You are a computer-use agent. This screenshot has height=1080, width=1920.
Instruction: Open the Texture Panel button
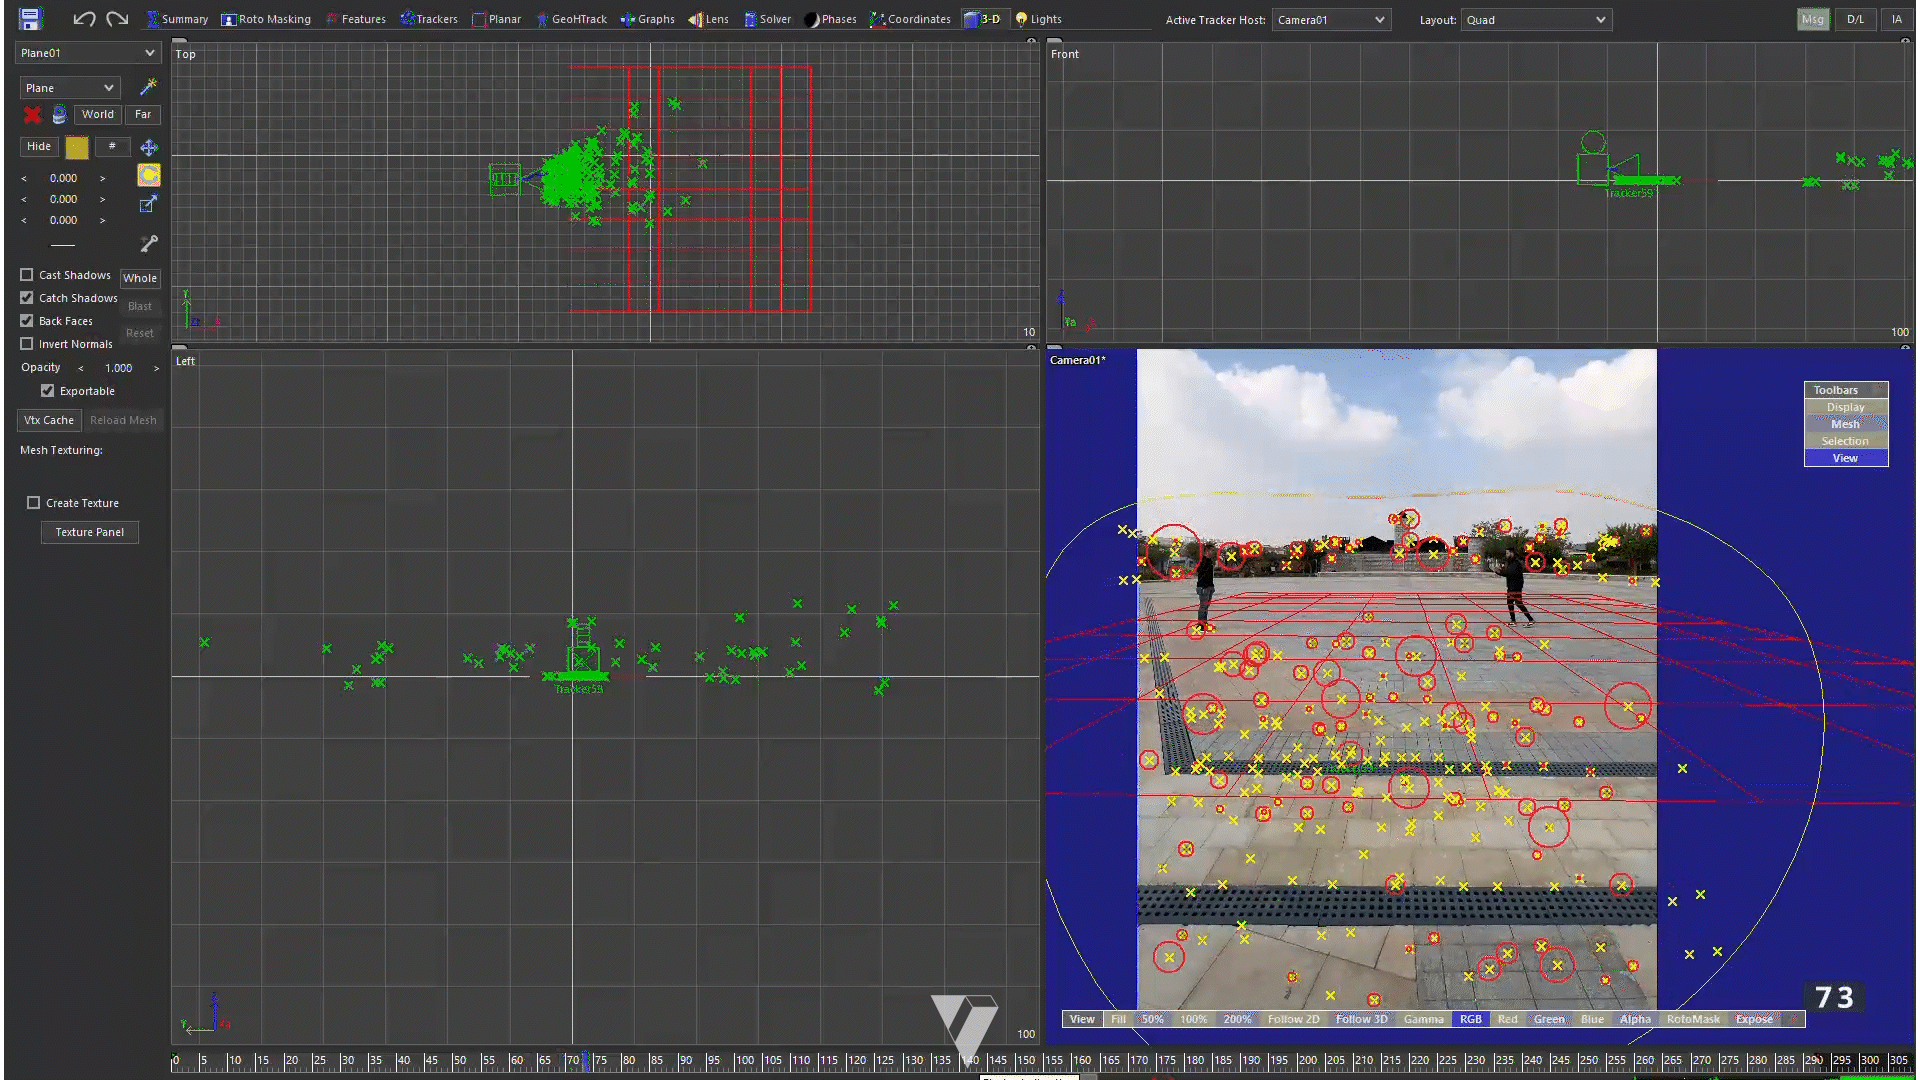(90, 532)
